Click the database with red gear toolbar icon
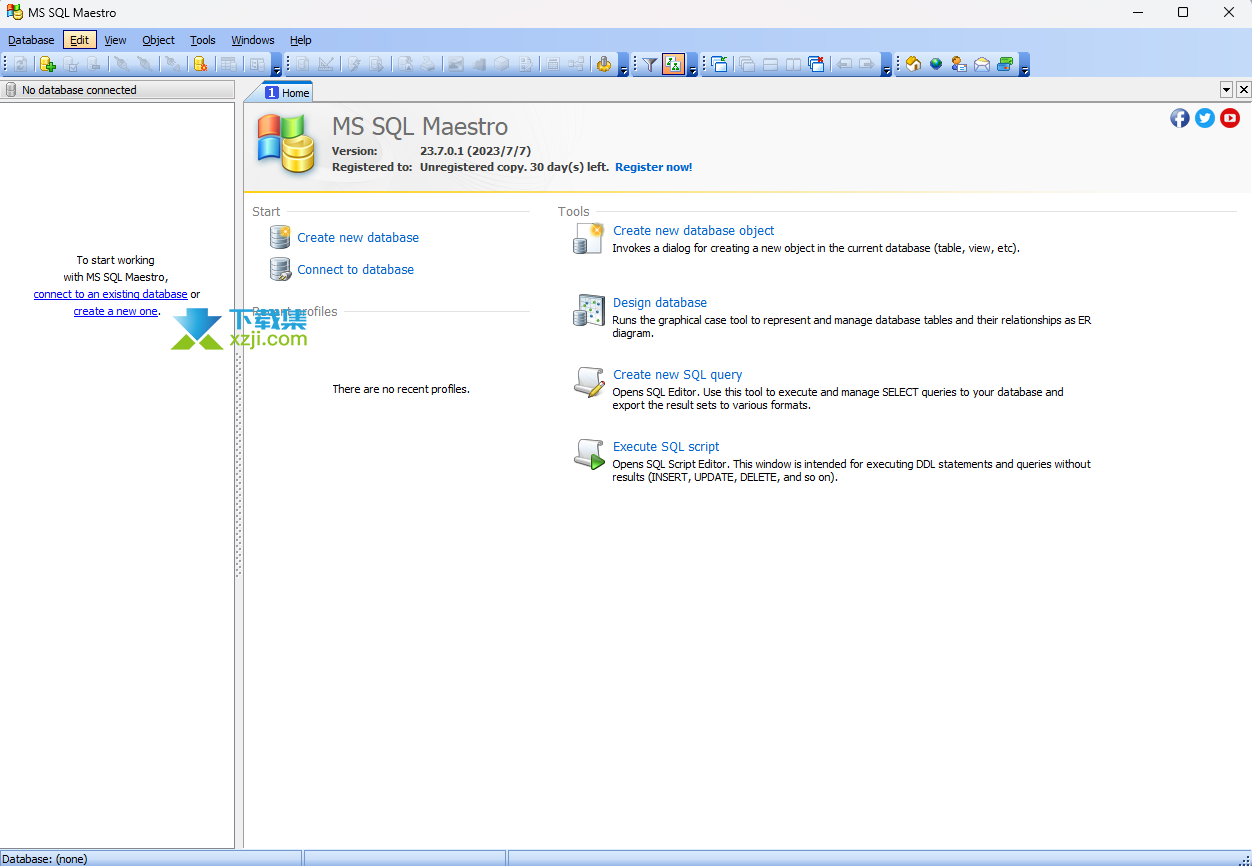Screen dimensions: 1252x866 pos(200,64)
